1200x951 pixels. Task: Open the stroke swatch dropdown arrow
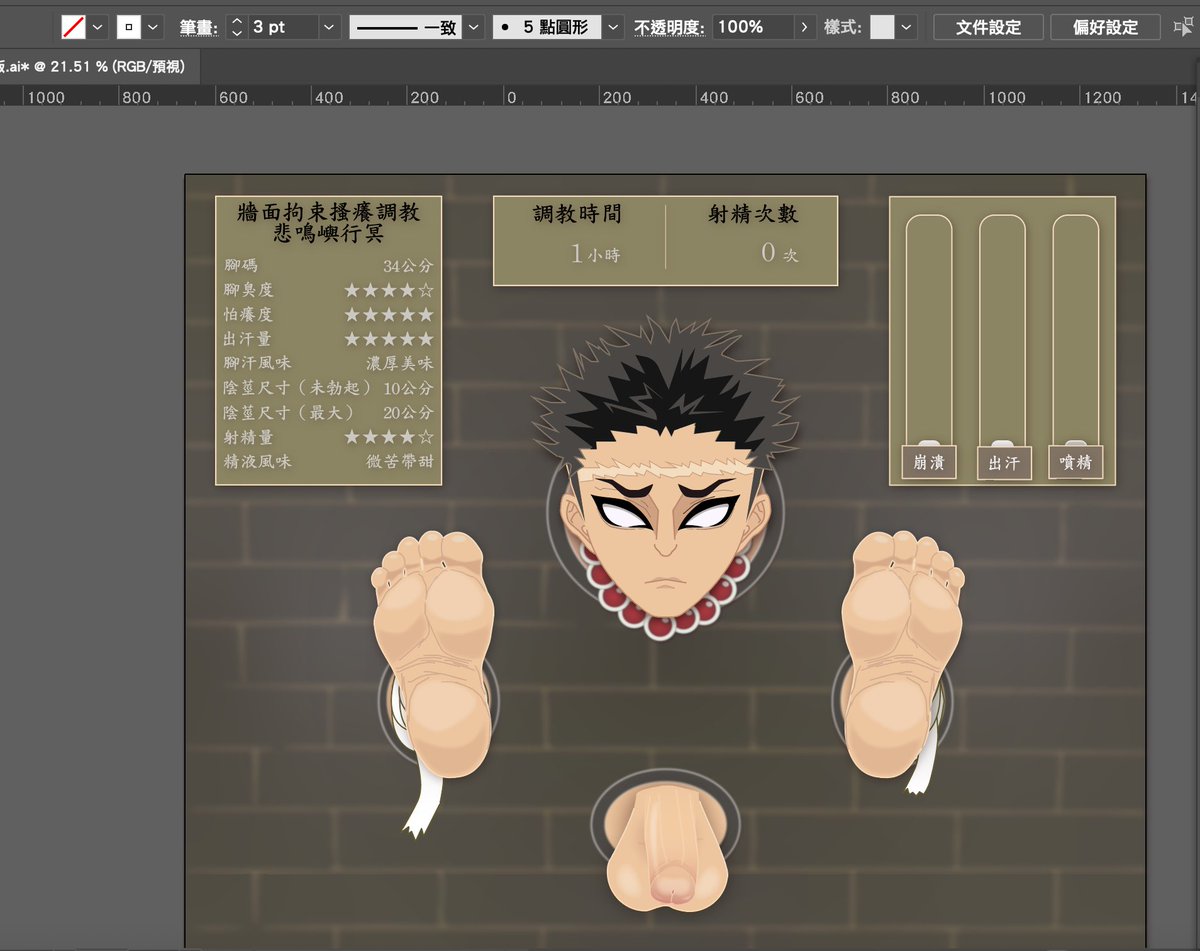[x=153, y=27]
